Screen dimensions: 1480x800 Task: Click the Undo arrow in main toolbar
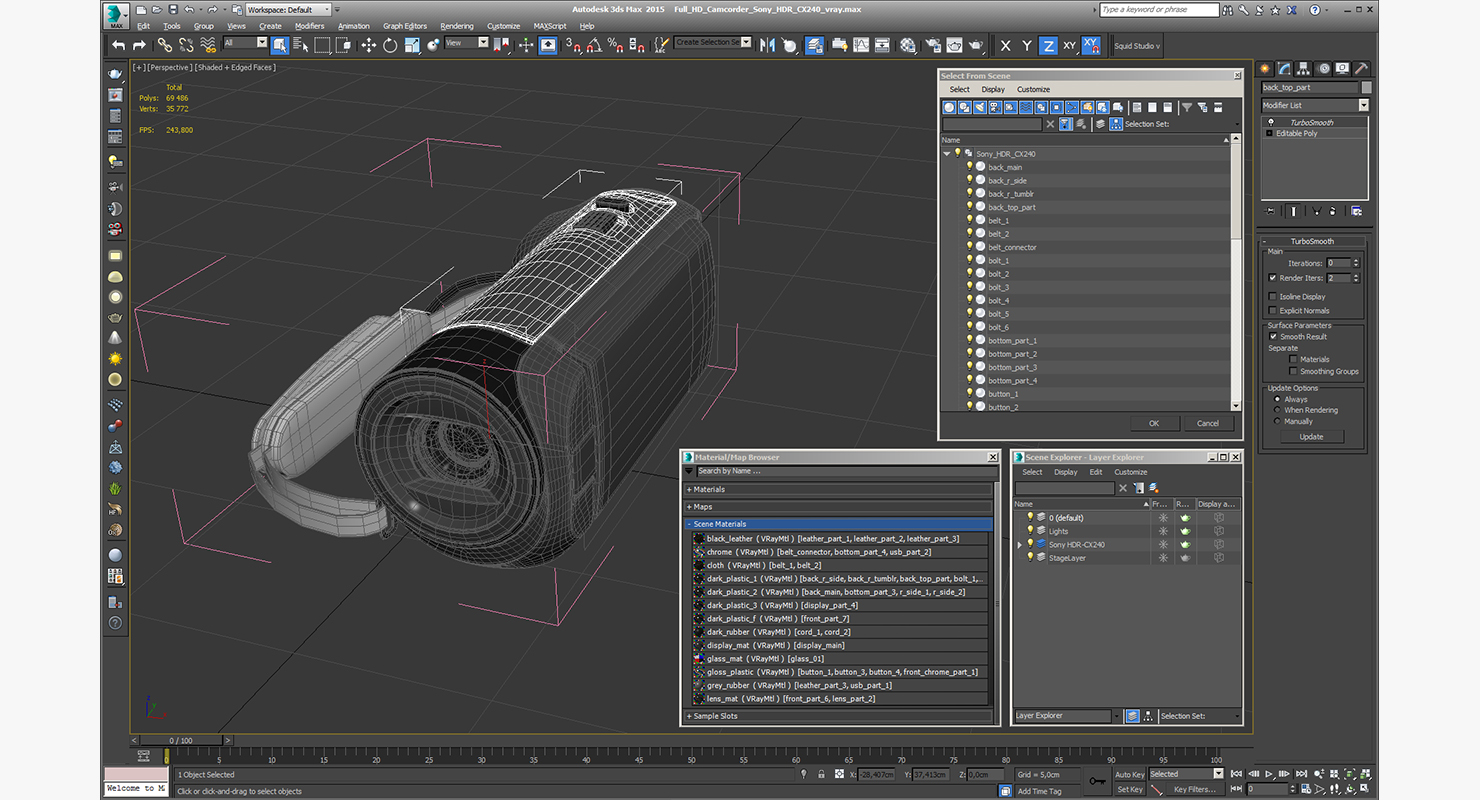pyautogui.click(x=118, y=45)
